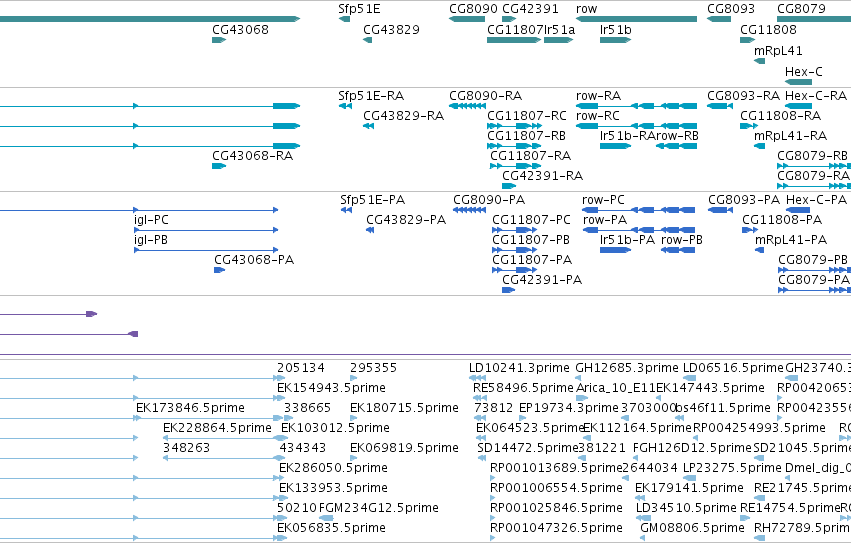Open the CG11807-RC transcript label

(x=526, y=116)
